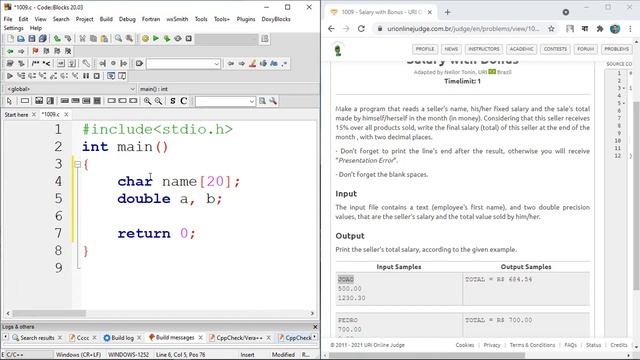
Task: Open Find with the magnifier icon
Action: [x=118, y=38]
